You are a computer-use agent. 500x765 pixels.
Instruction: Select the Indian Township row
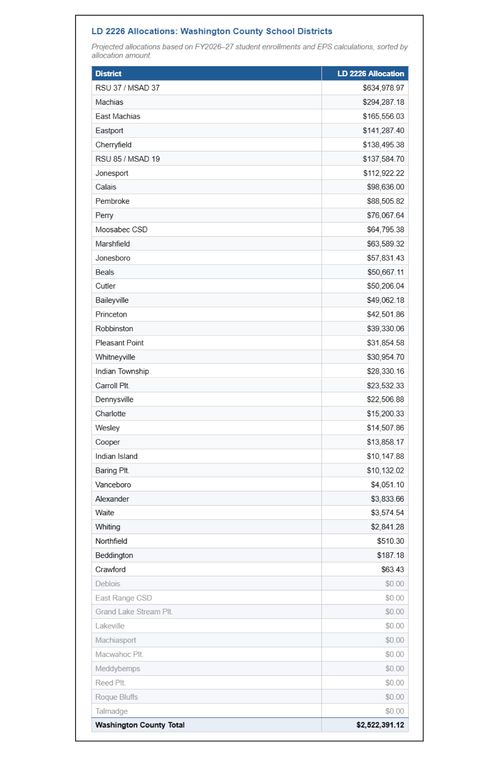click(x=250, y=371)
